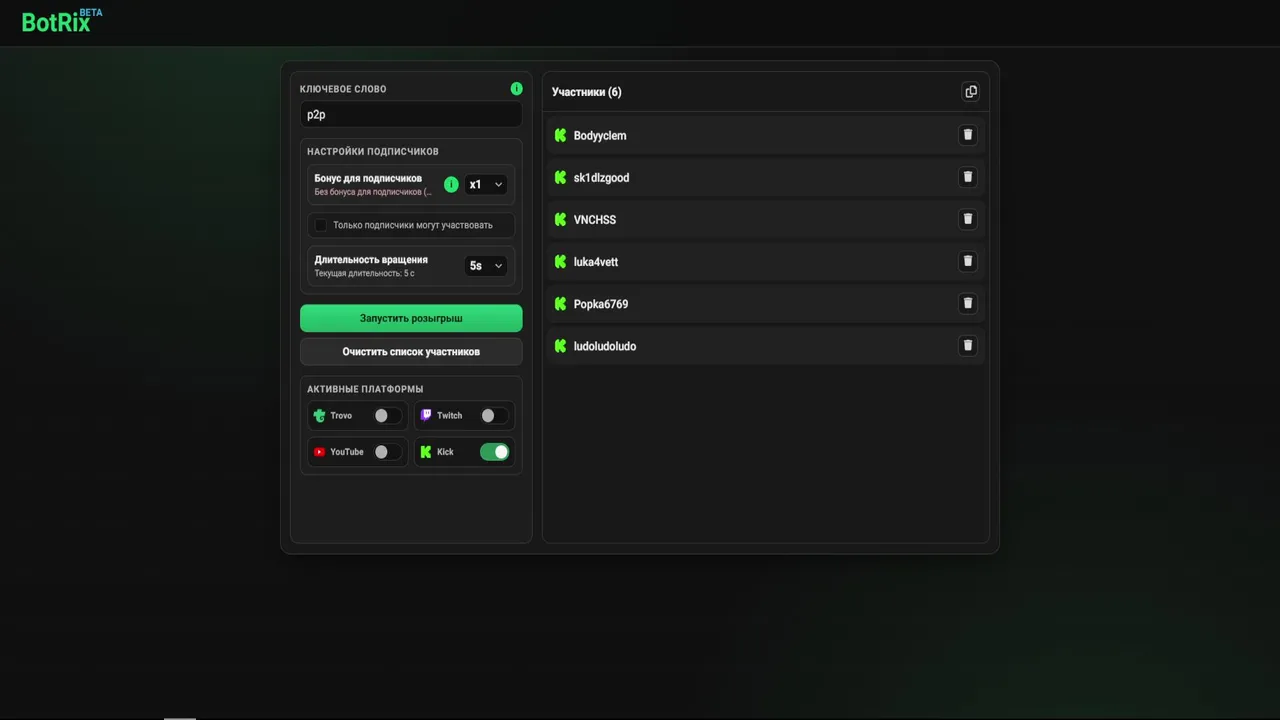Enable the Twitch platform toggle
This screenshot has width=1280, height=720.
(x=494, y=416)
